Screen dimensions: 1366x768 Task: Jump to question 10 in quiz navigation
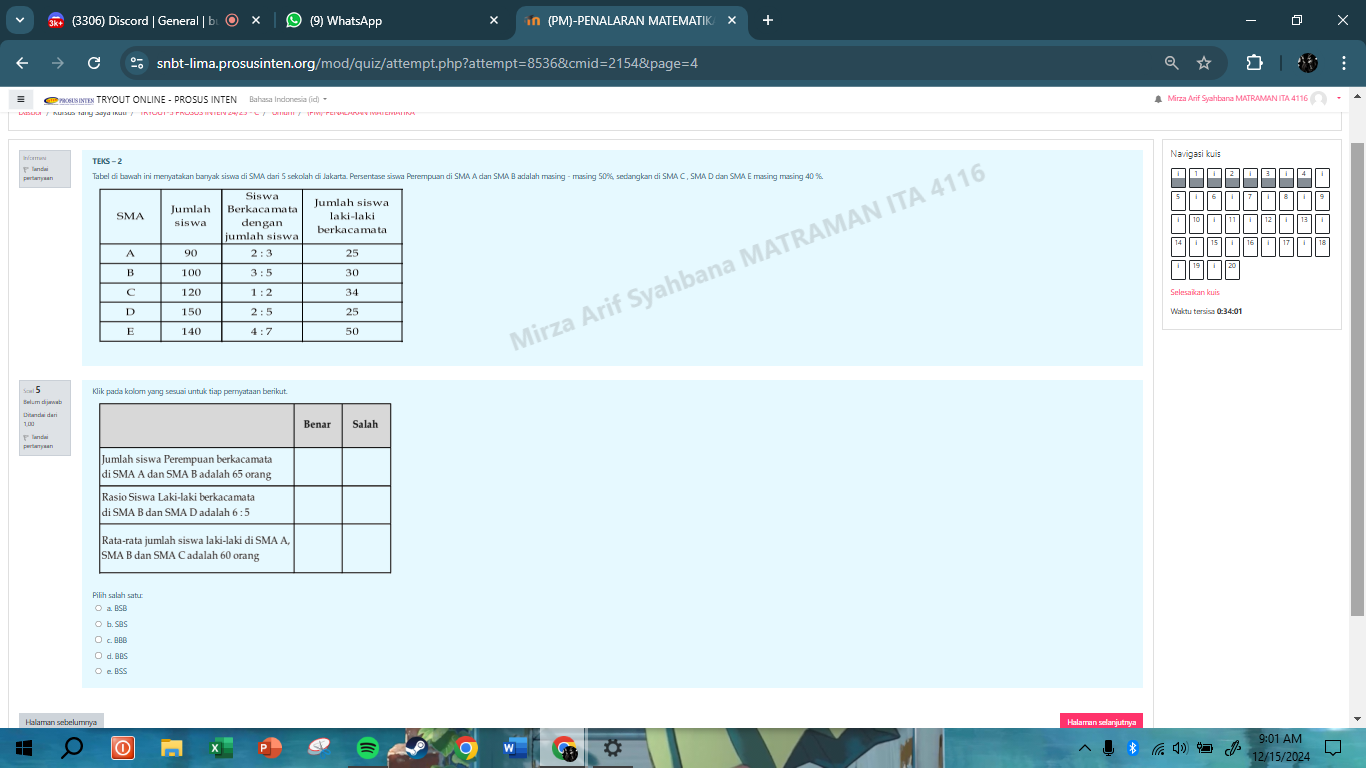1196,224
